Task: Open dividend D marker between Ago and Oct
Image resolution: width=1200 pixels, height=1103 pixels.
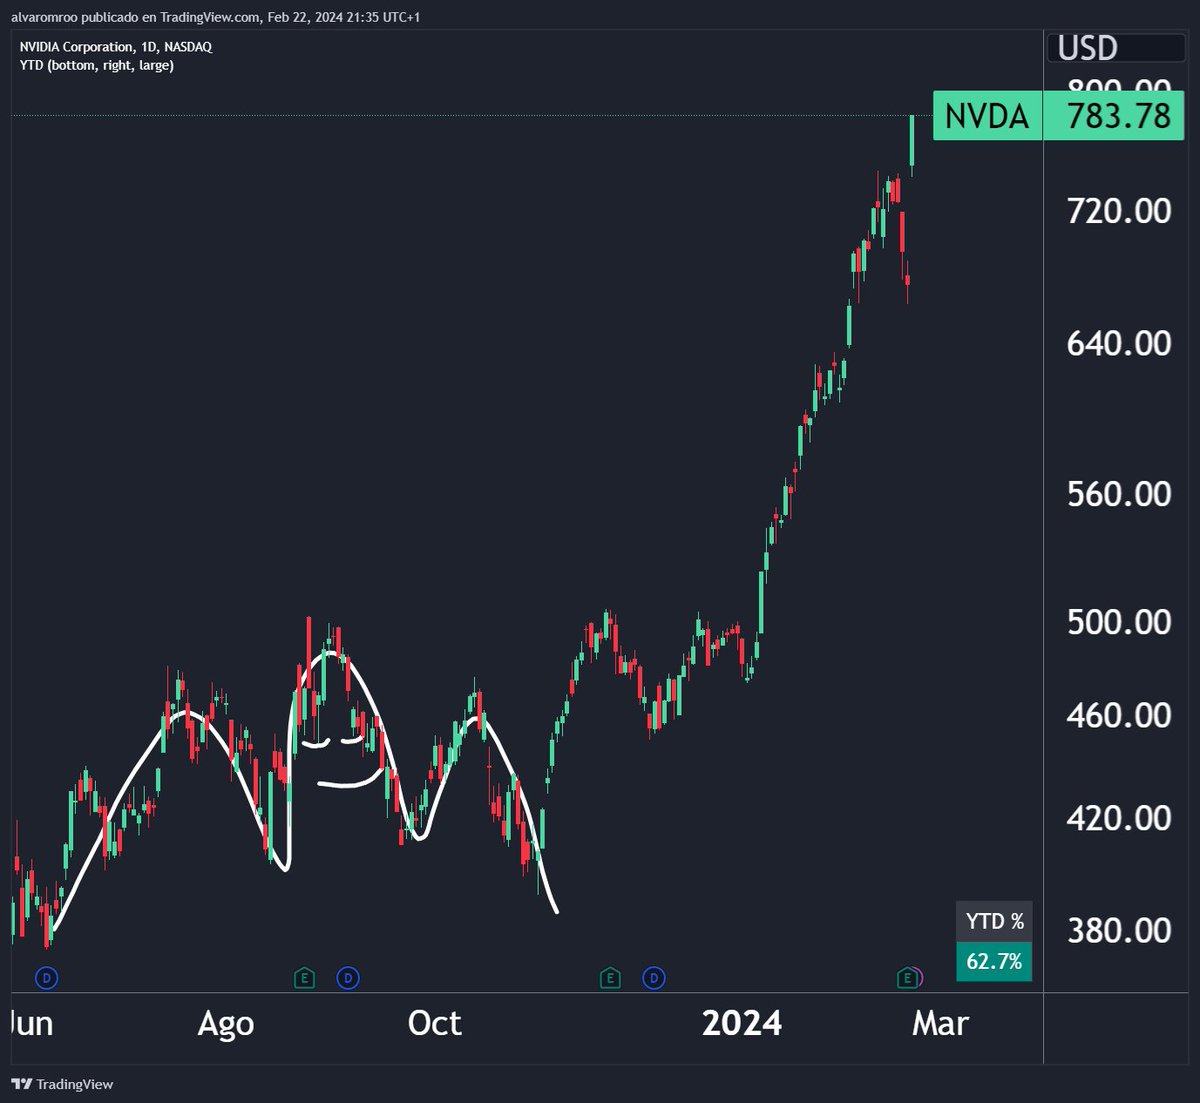Action: click(347, 977)
